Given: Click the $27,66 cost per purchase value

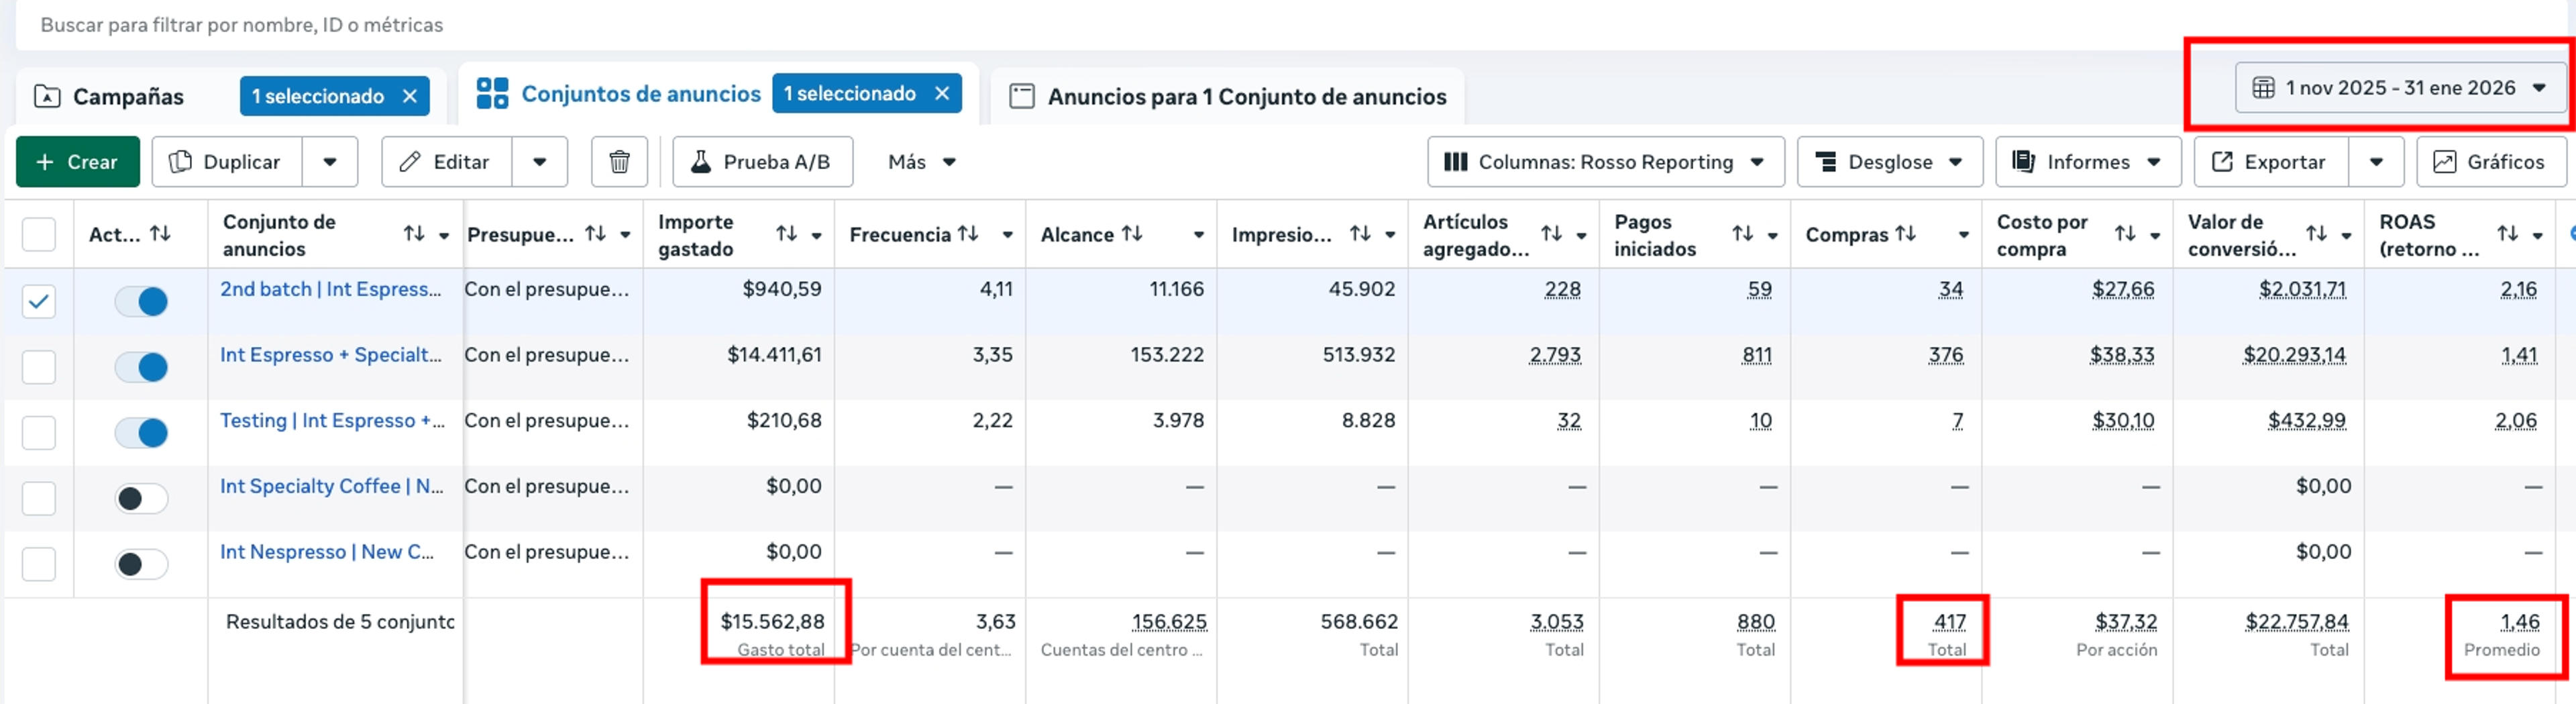Looking at the screenshot, I should 2123,289.
